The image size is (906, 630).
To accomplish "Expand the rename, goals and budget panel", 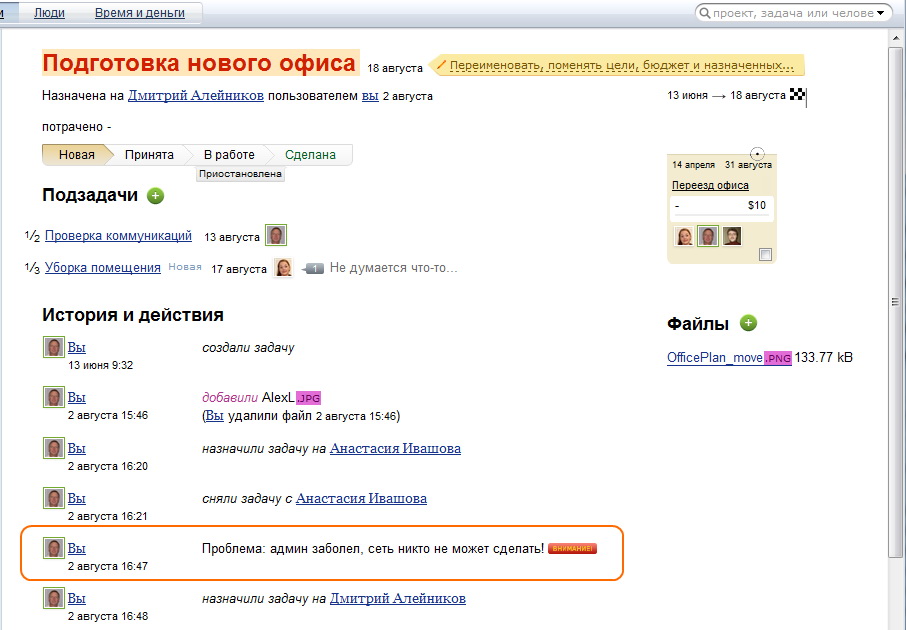I will click(x=621, y=66).
